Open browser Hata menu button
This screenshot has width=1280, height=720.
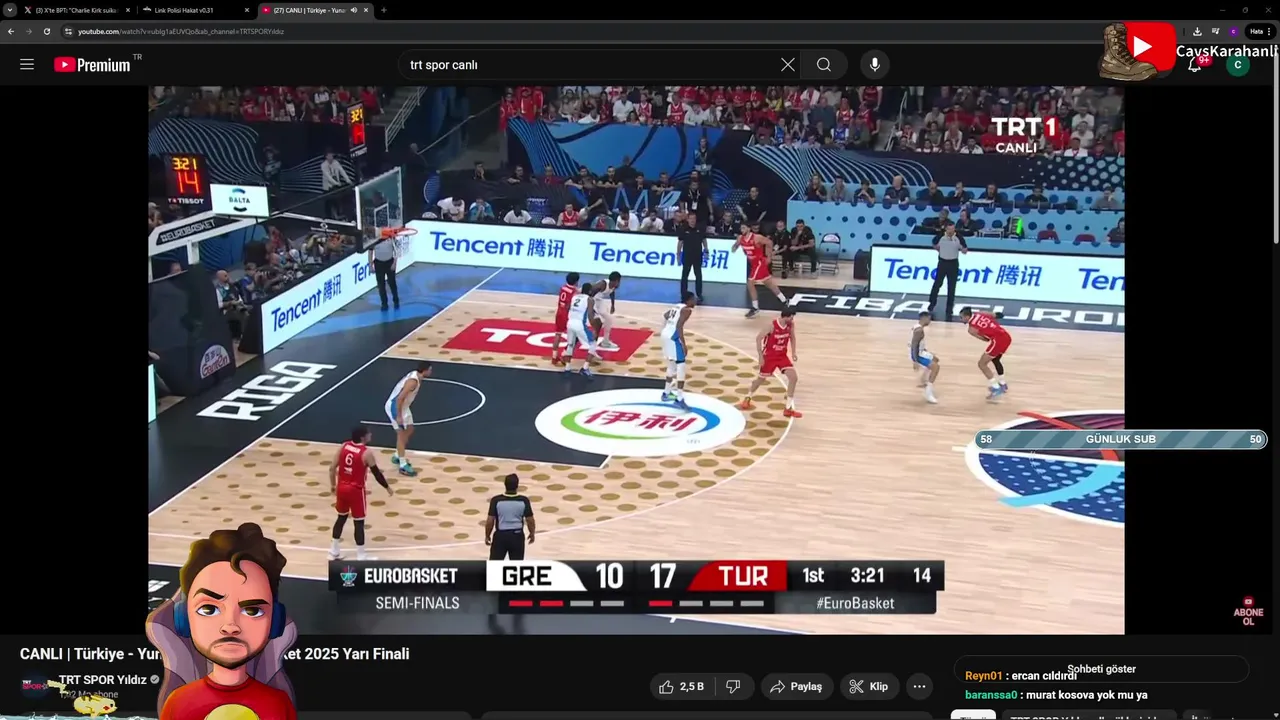tap(1259, 31)
